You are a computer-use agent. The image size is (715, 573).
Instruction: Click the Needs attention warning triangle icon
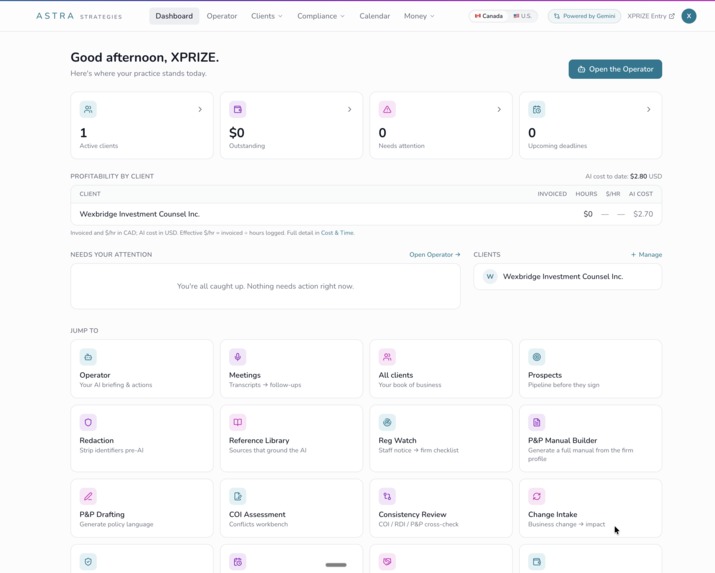(387, 109)
